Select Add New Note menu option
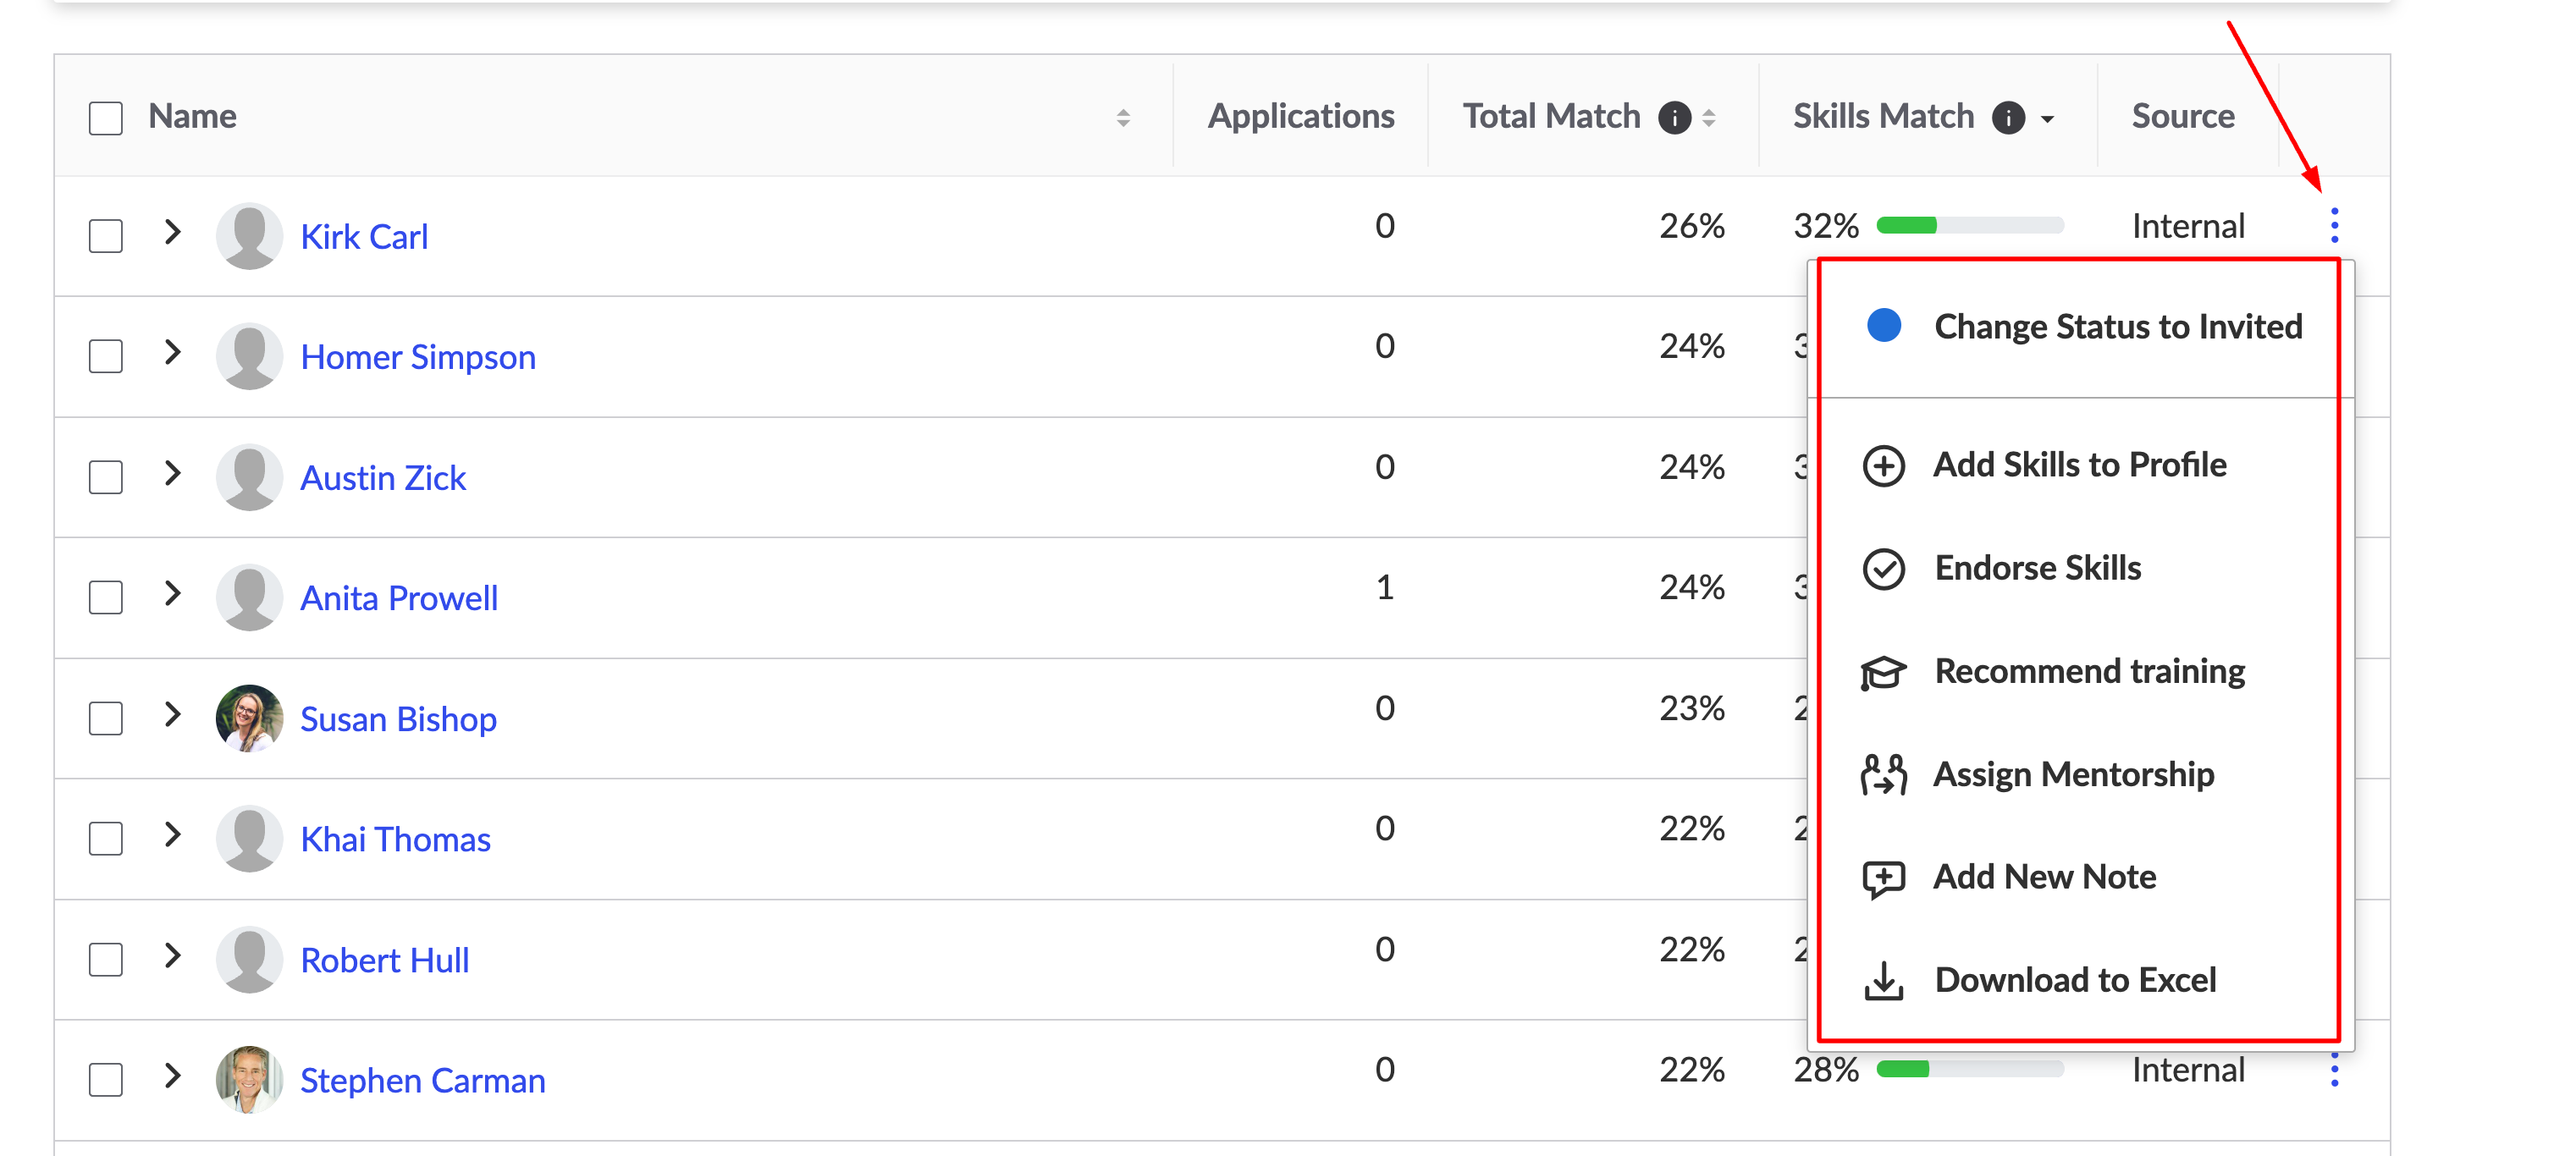The height and width of the screenshot is (1156, 2576). click(2044, 877)
